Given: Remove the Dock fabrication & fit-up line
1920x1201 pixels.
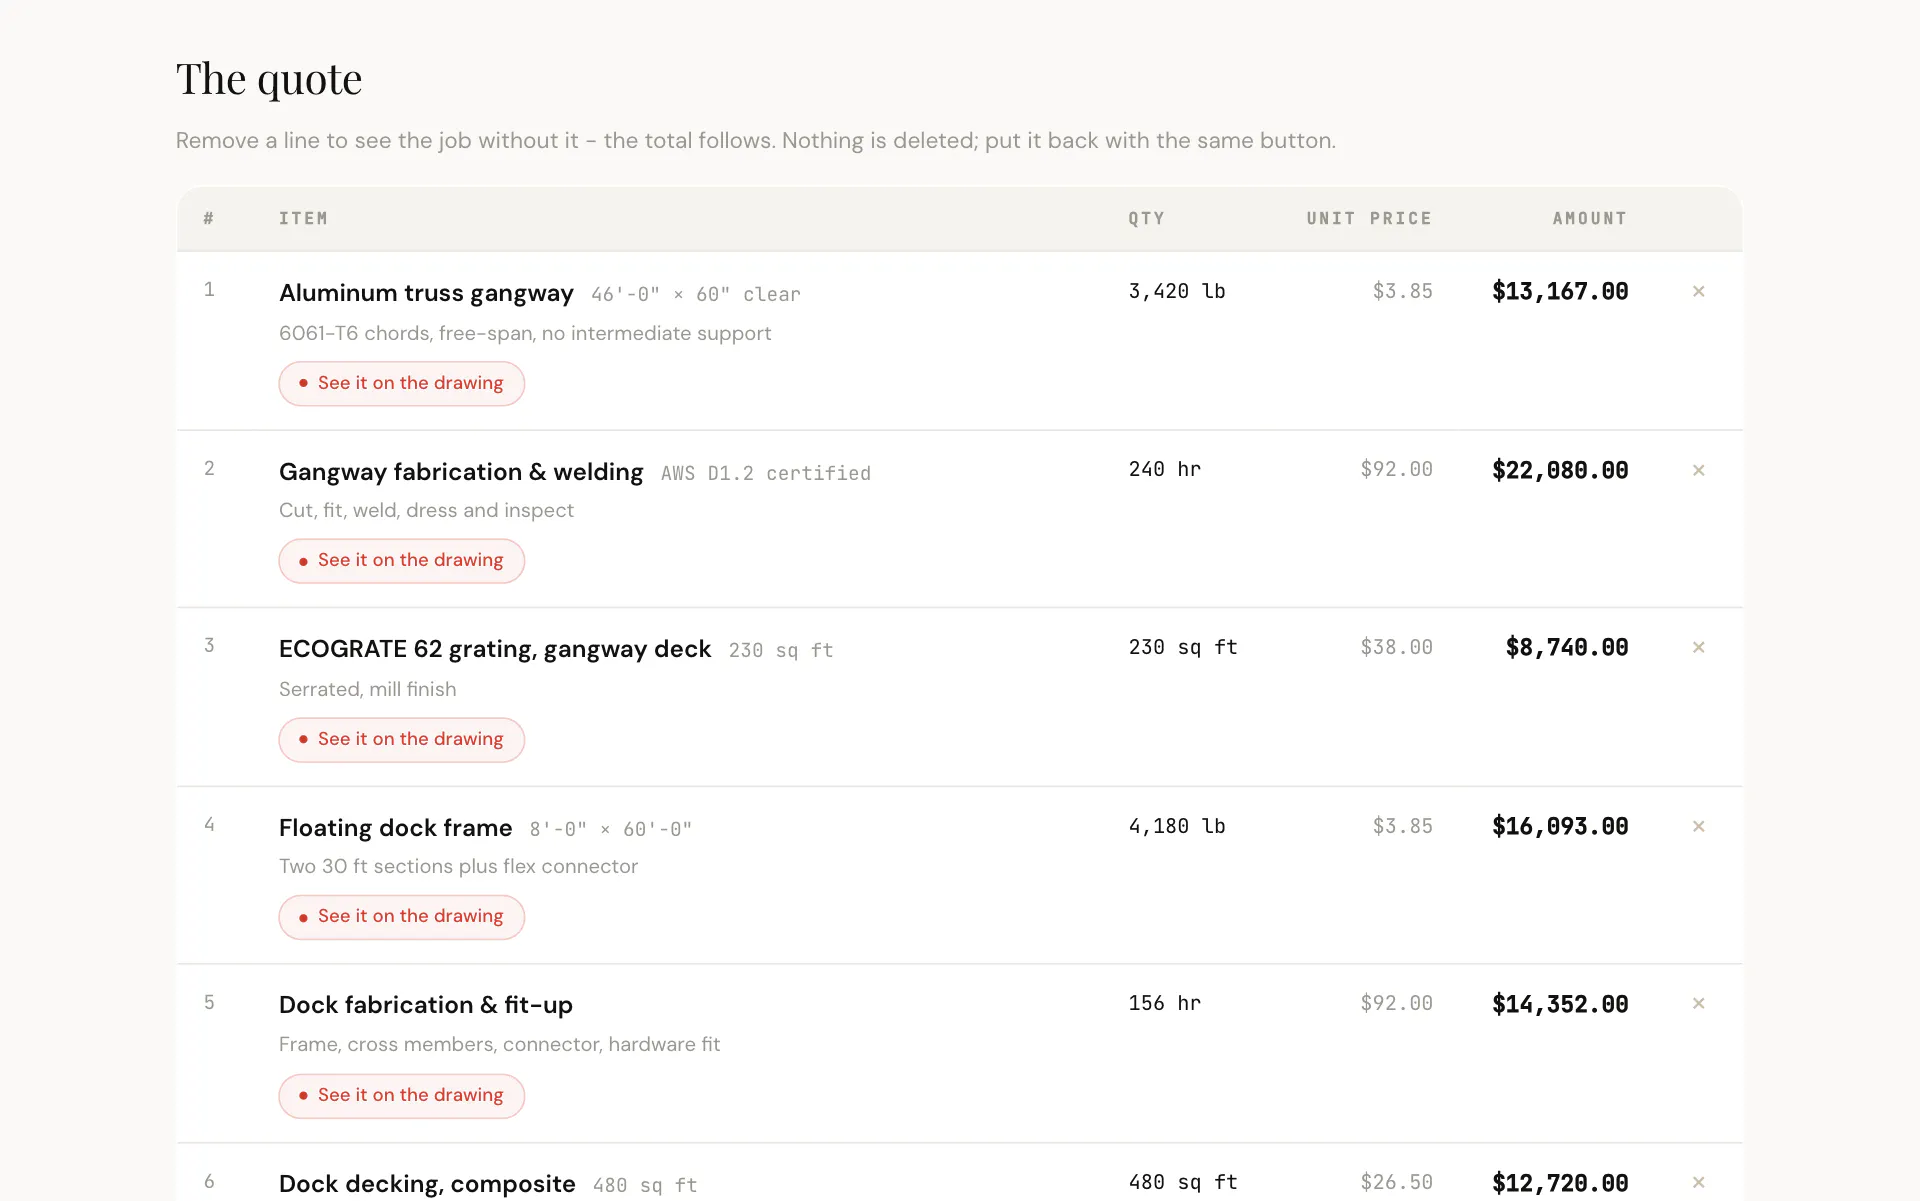Looking at the screenshot, I should (1698, 1004).
